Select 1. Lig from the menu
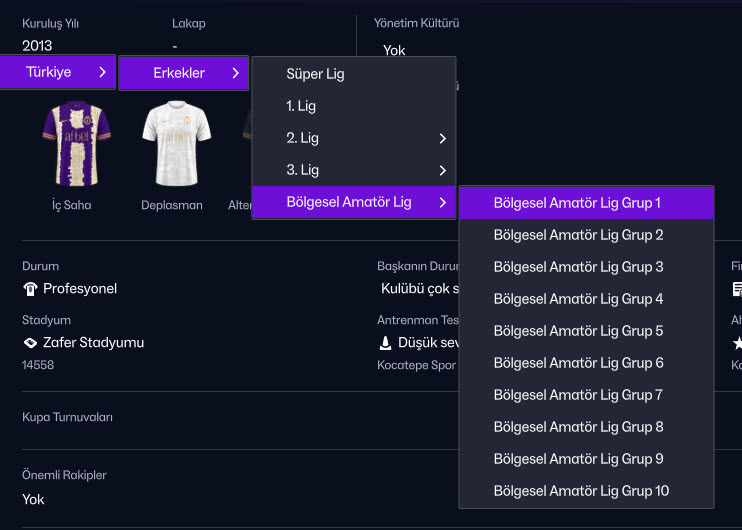742x530 pixels. point(301,106)
